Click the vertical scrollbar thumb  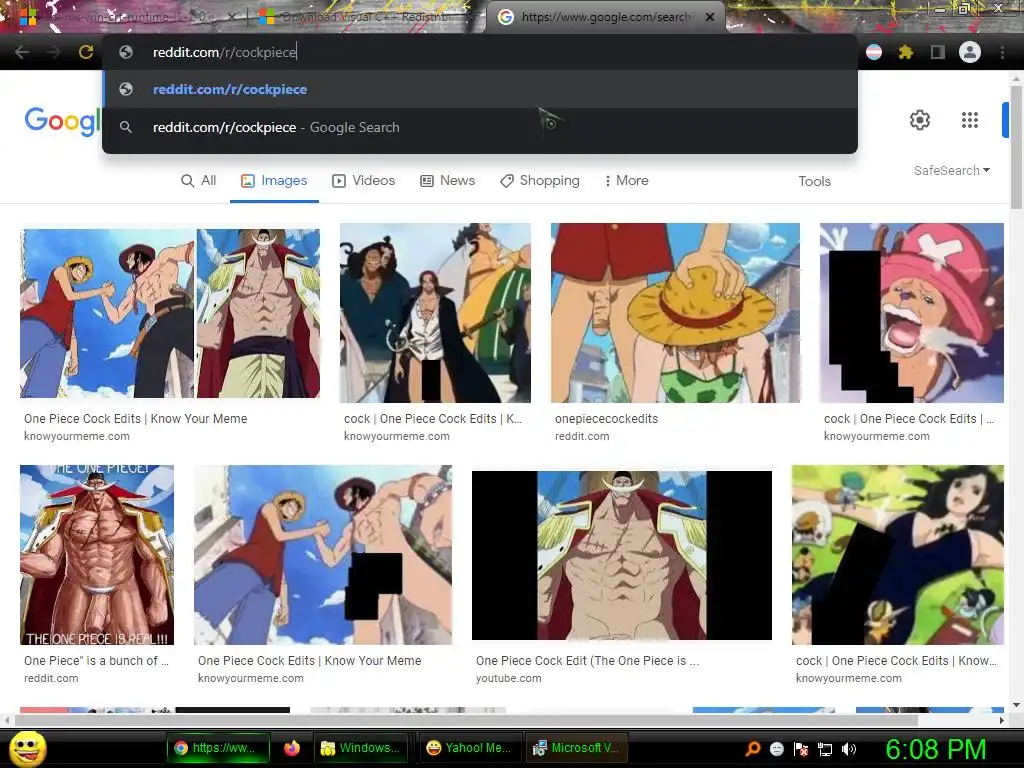click(1016, 148)
